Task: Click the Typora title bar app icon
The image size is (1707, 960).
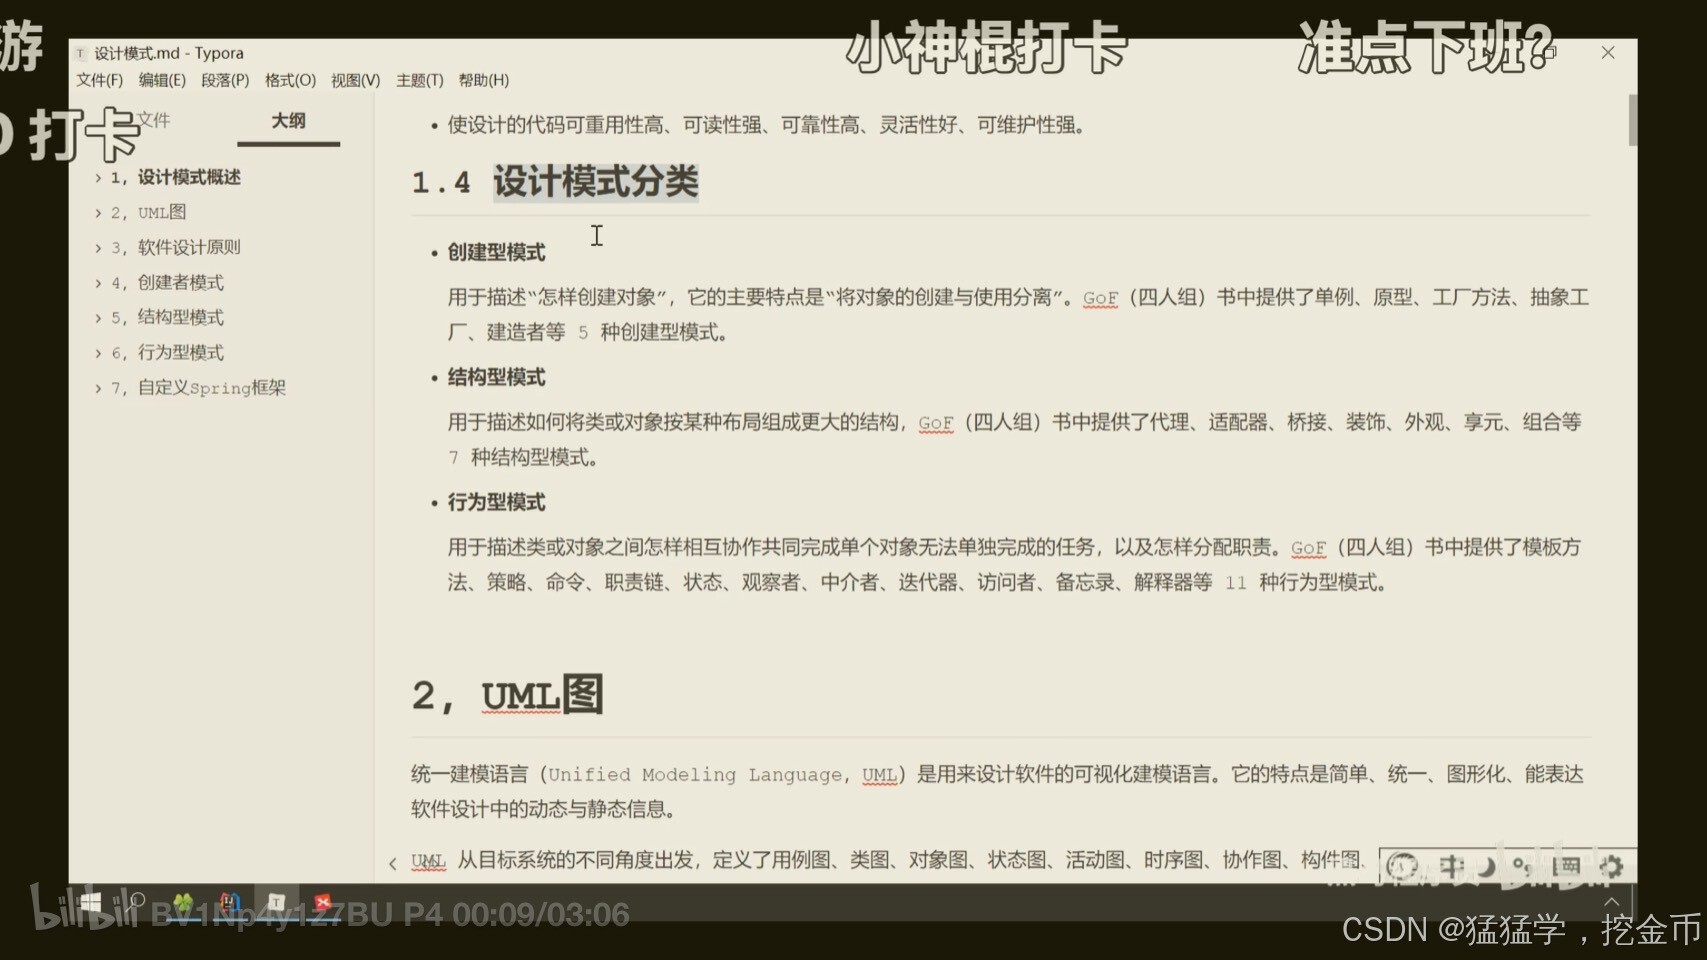Action: 80,53
